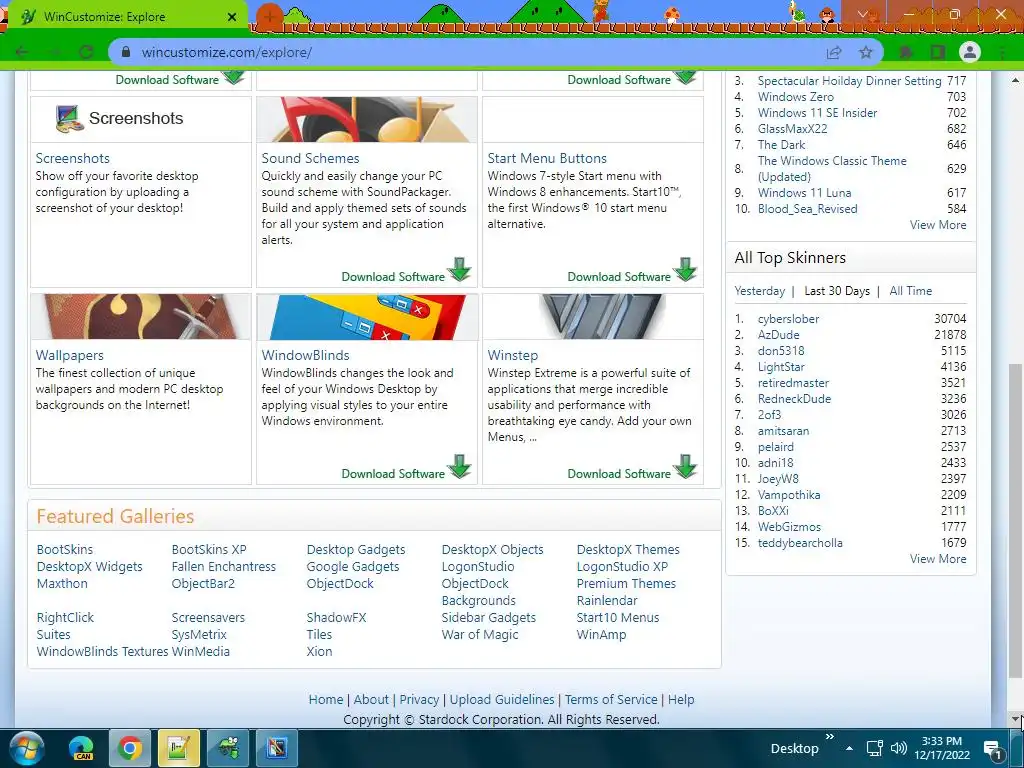Open the Privacy footer link
Viewport: 1024px width, 768px height.
tap(419, 699)
